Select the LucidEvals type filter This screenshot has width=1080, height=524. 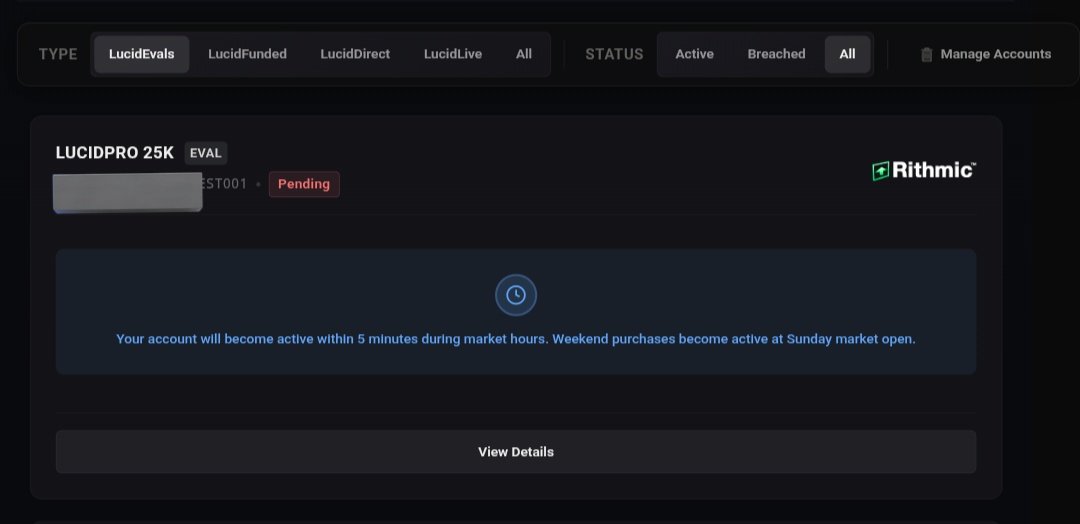(141, 54)
